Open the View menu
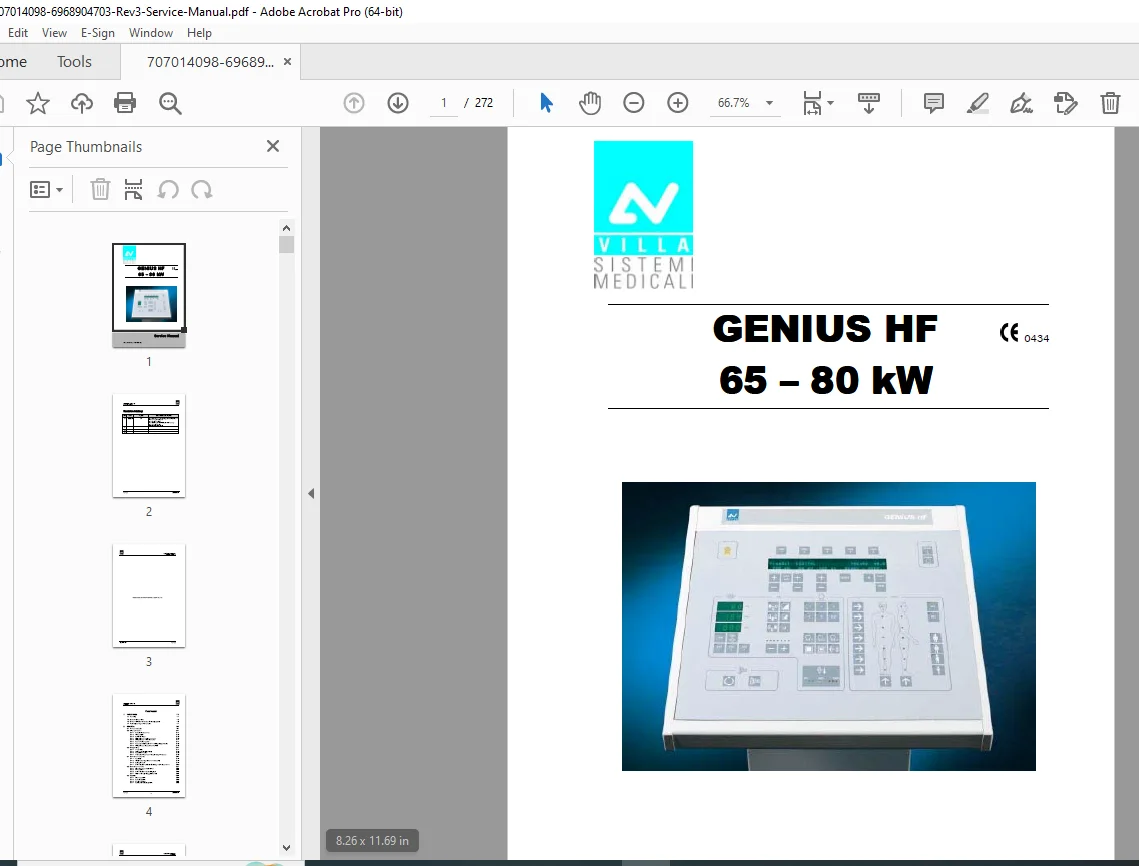The height and width of the screenshot is (866, 1139). point(54,33)
